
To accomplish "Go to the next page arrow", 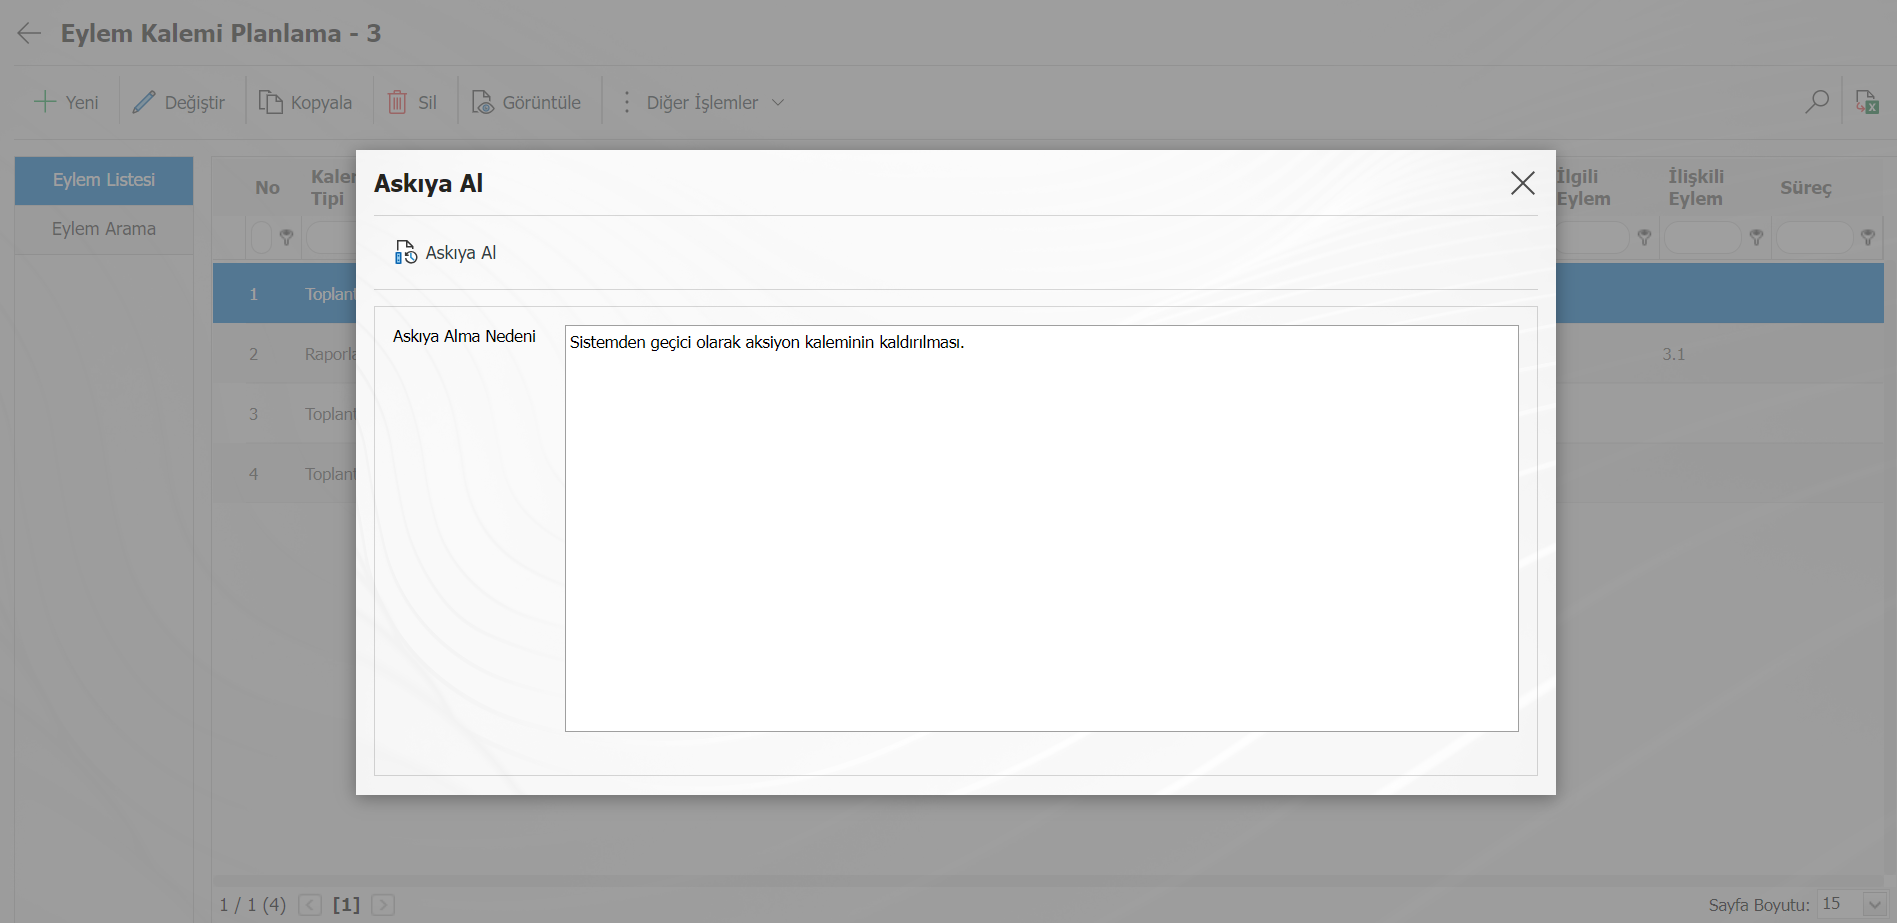I will pos(383,905).
